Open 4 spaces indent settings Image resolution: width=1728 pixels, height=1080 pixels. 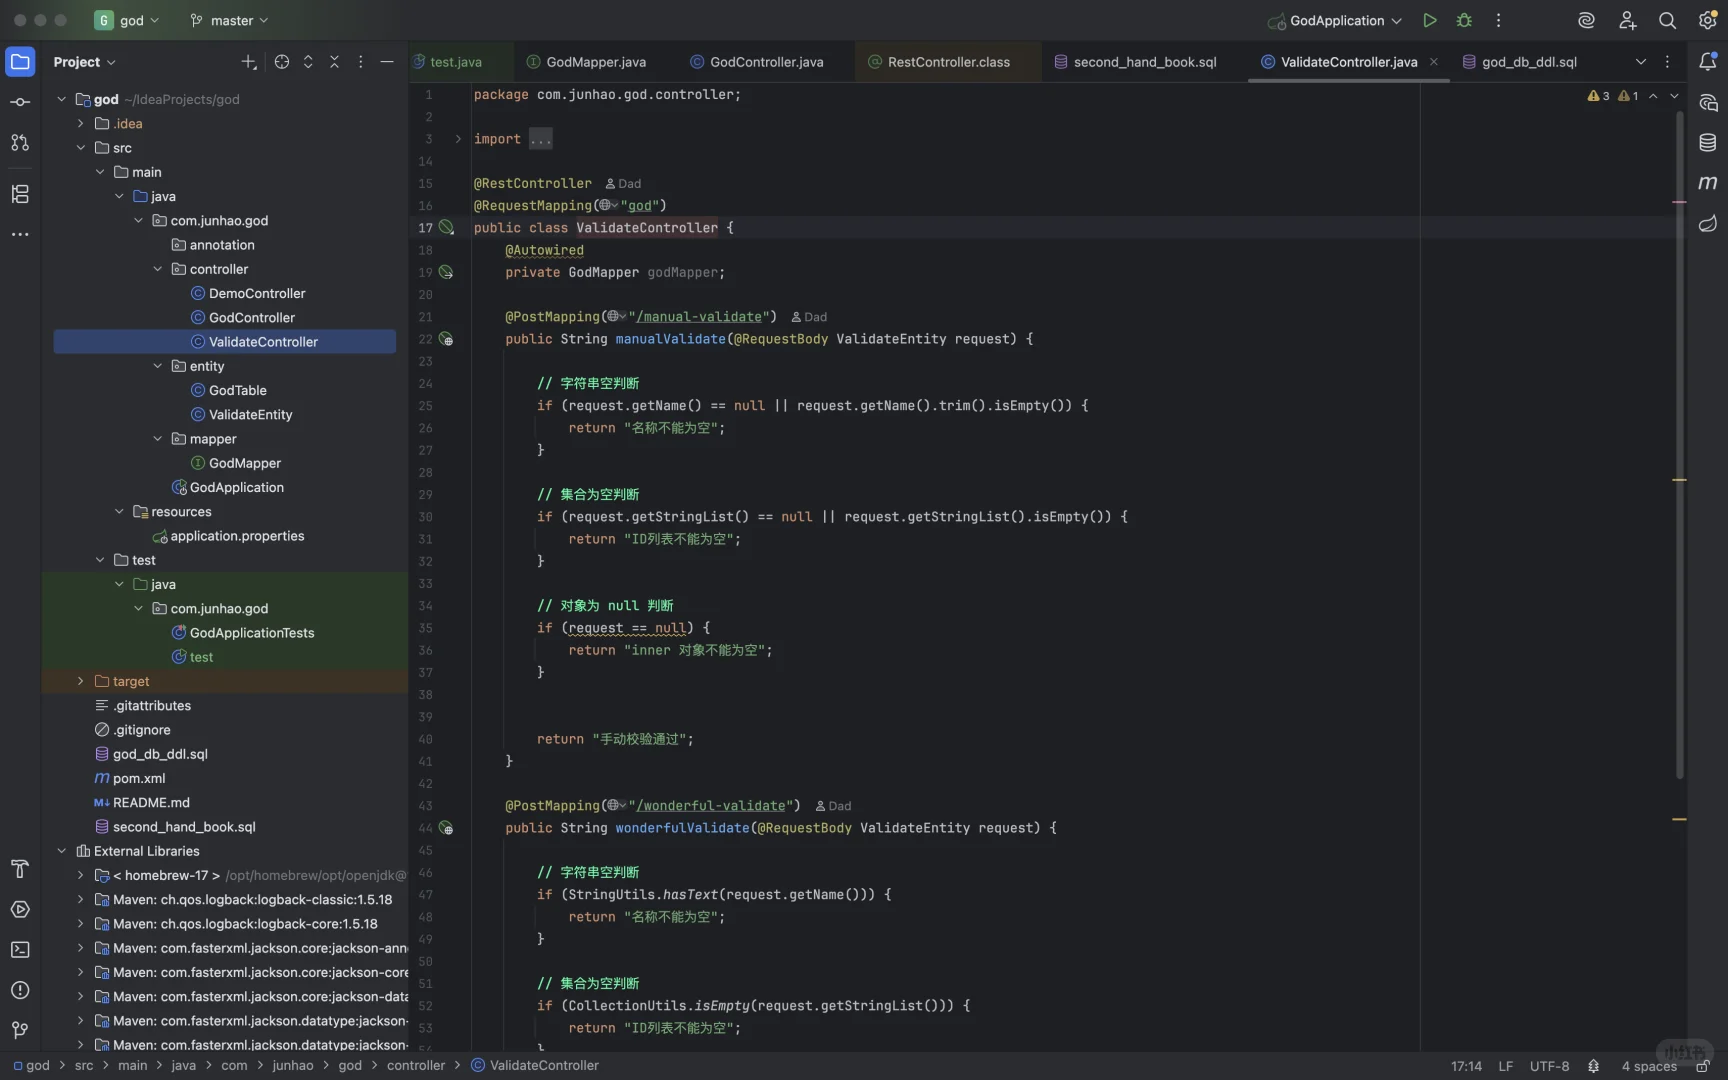1649,1066
